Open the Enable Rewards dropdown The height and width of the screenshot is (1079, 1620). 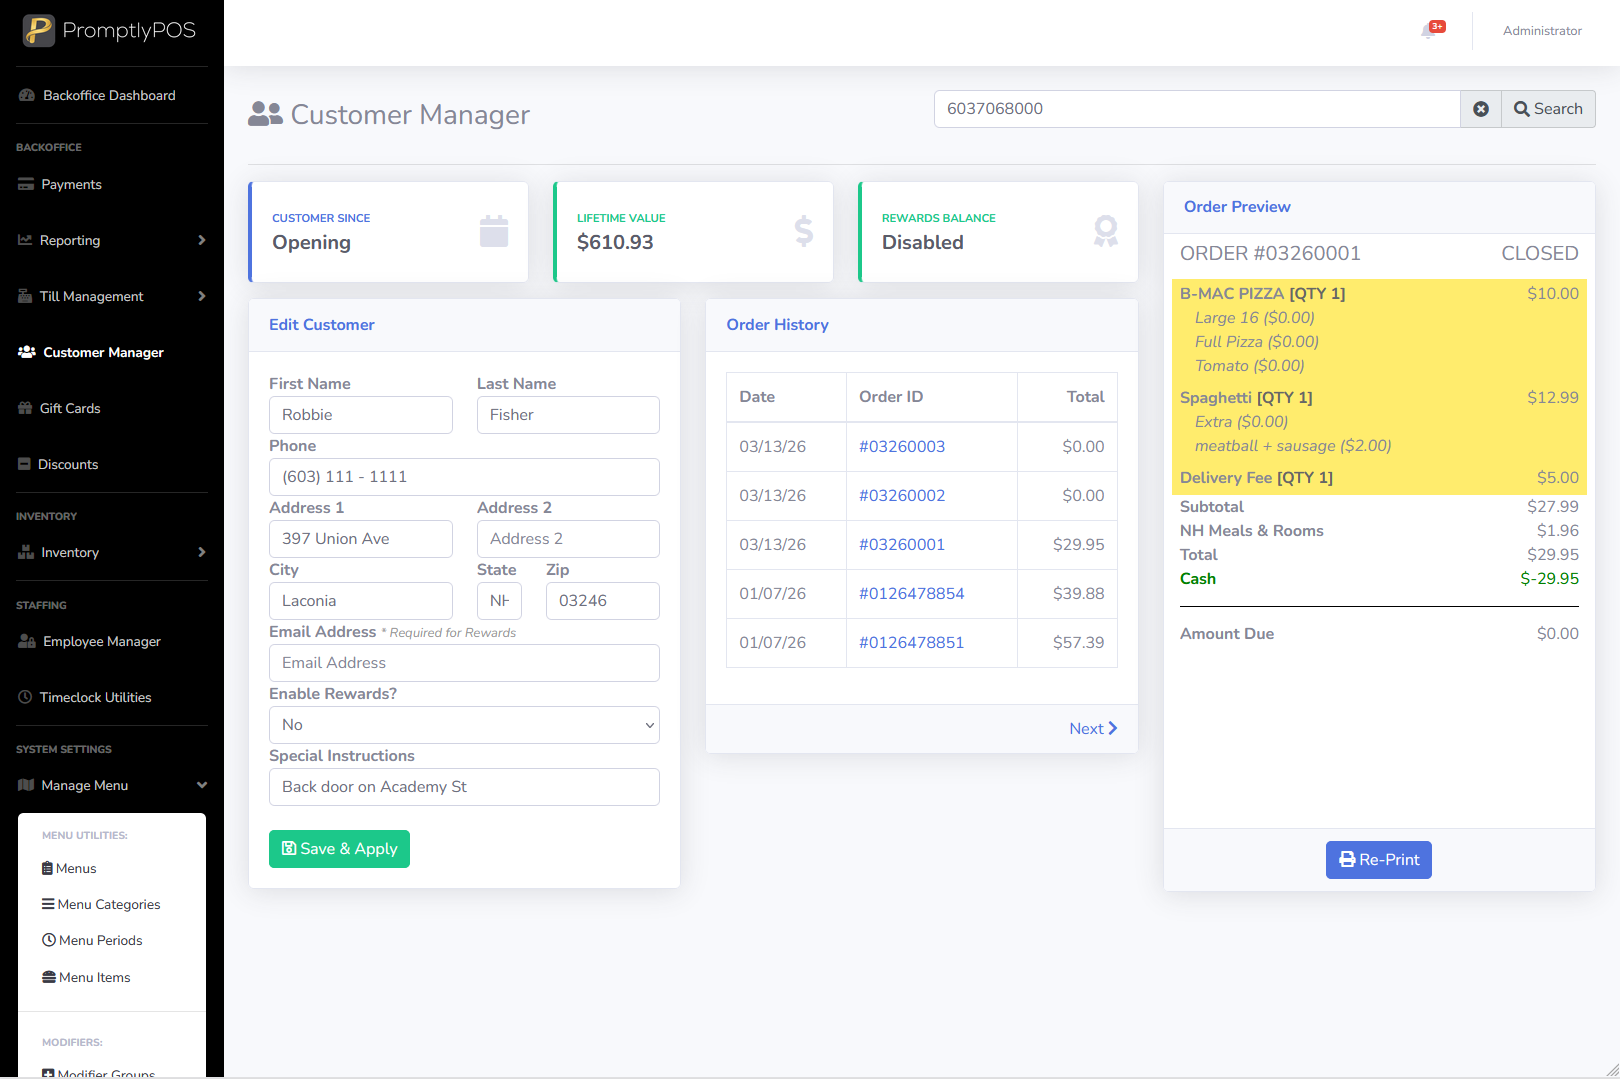point(464,725)
